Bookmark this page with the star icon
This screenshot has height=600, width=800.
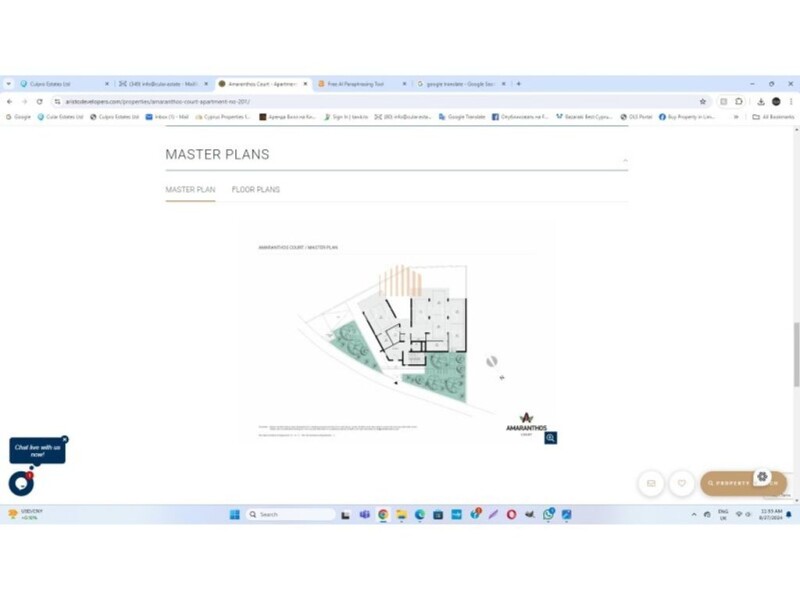(703, 101)
